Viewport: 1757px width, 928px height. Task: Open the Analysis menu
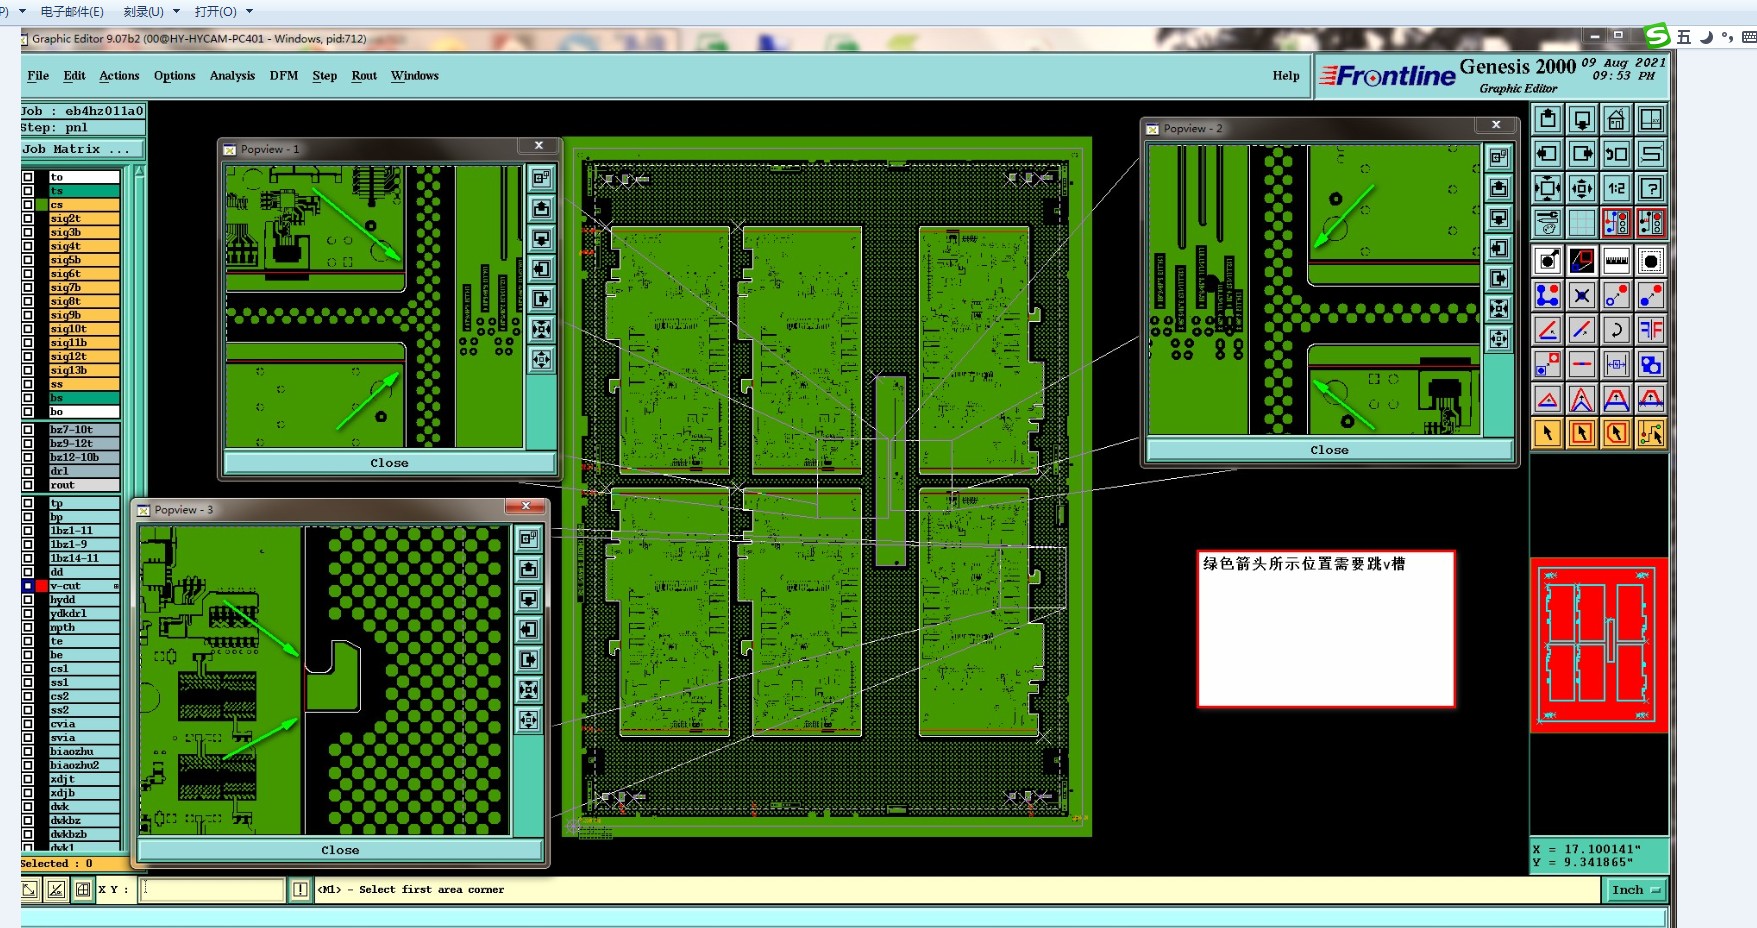[x=232, y=76]
